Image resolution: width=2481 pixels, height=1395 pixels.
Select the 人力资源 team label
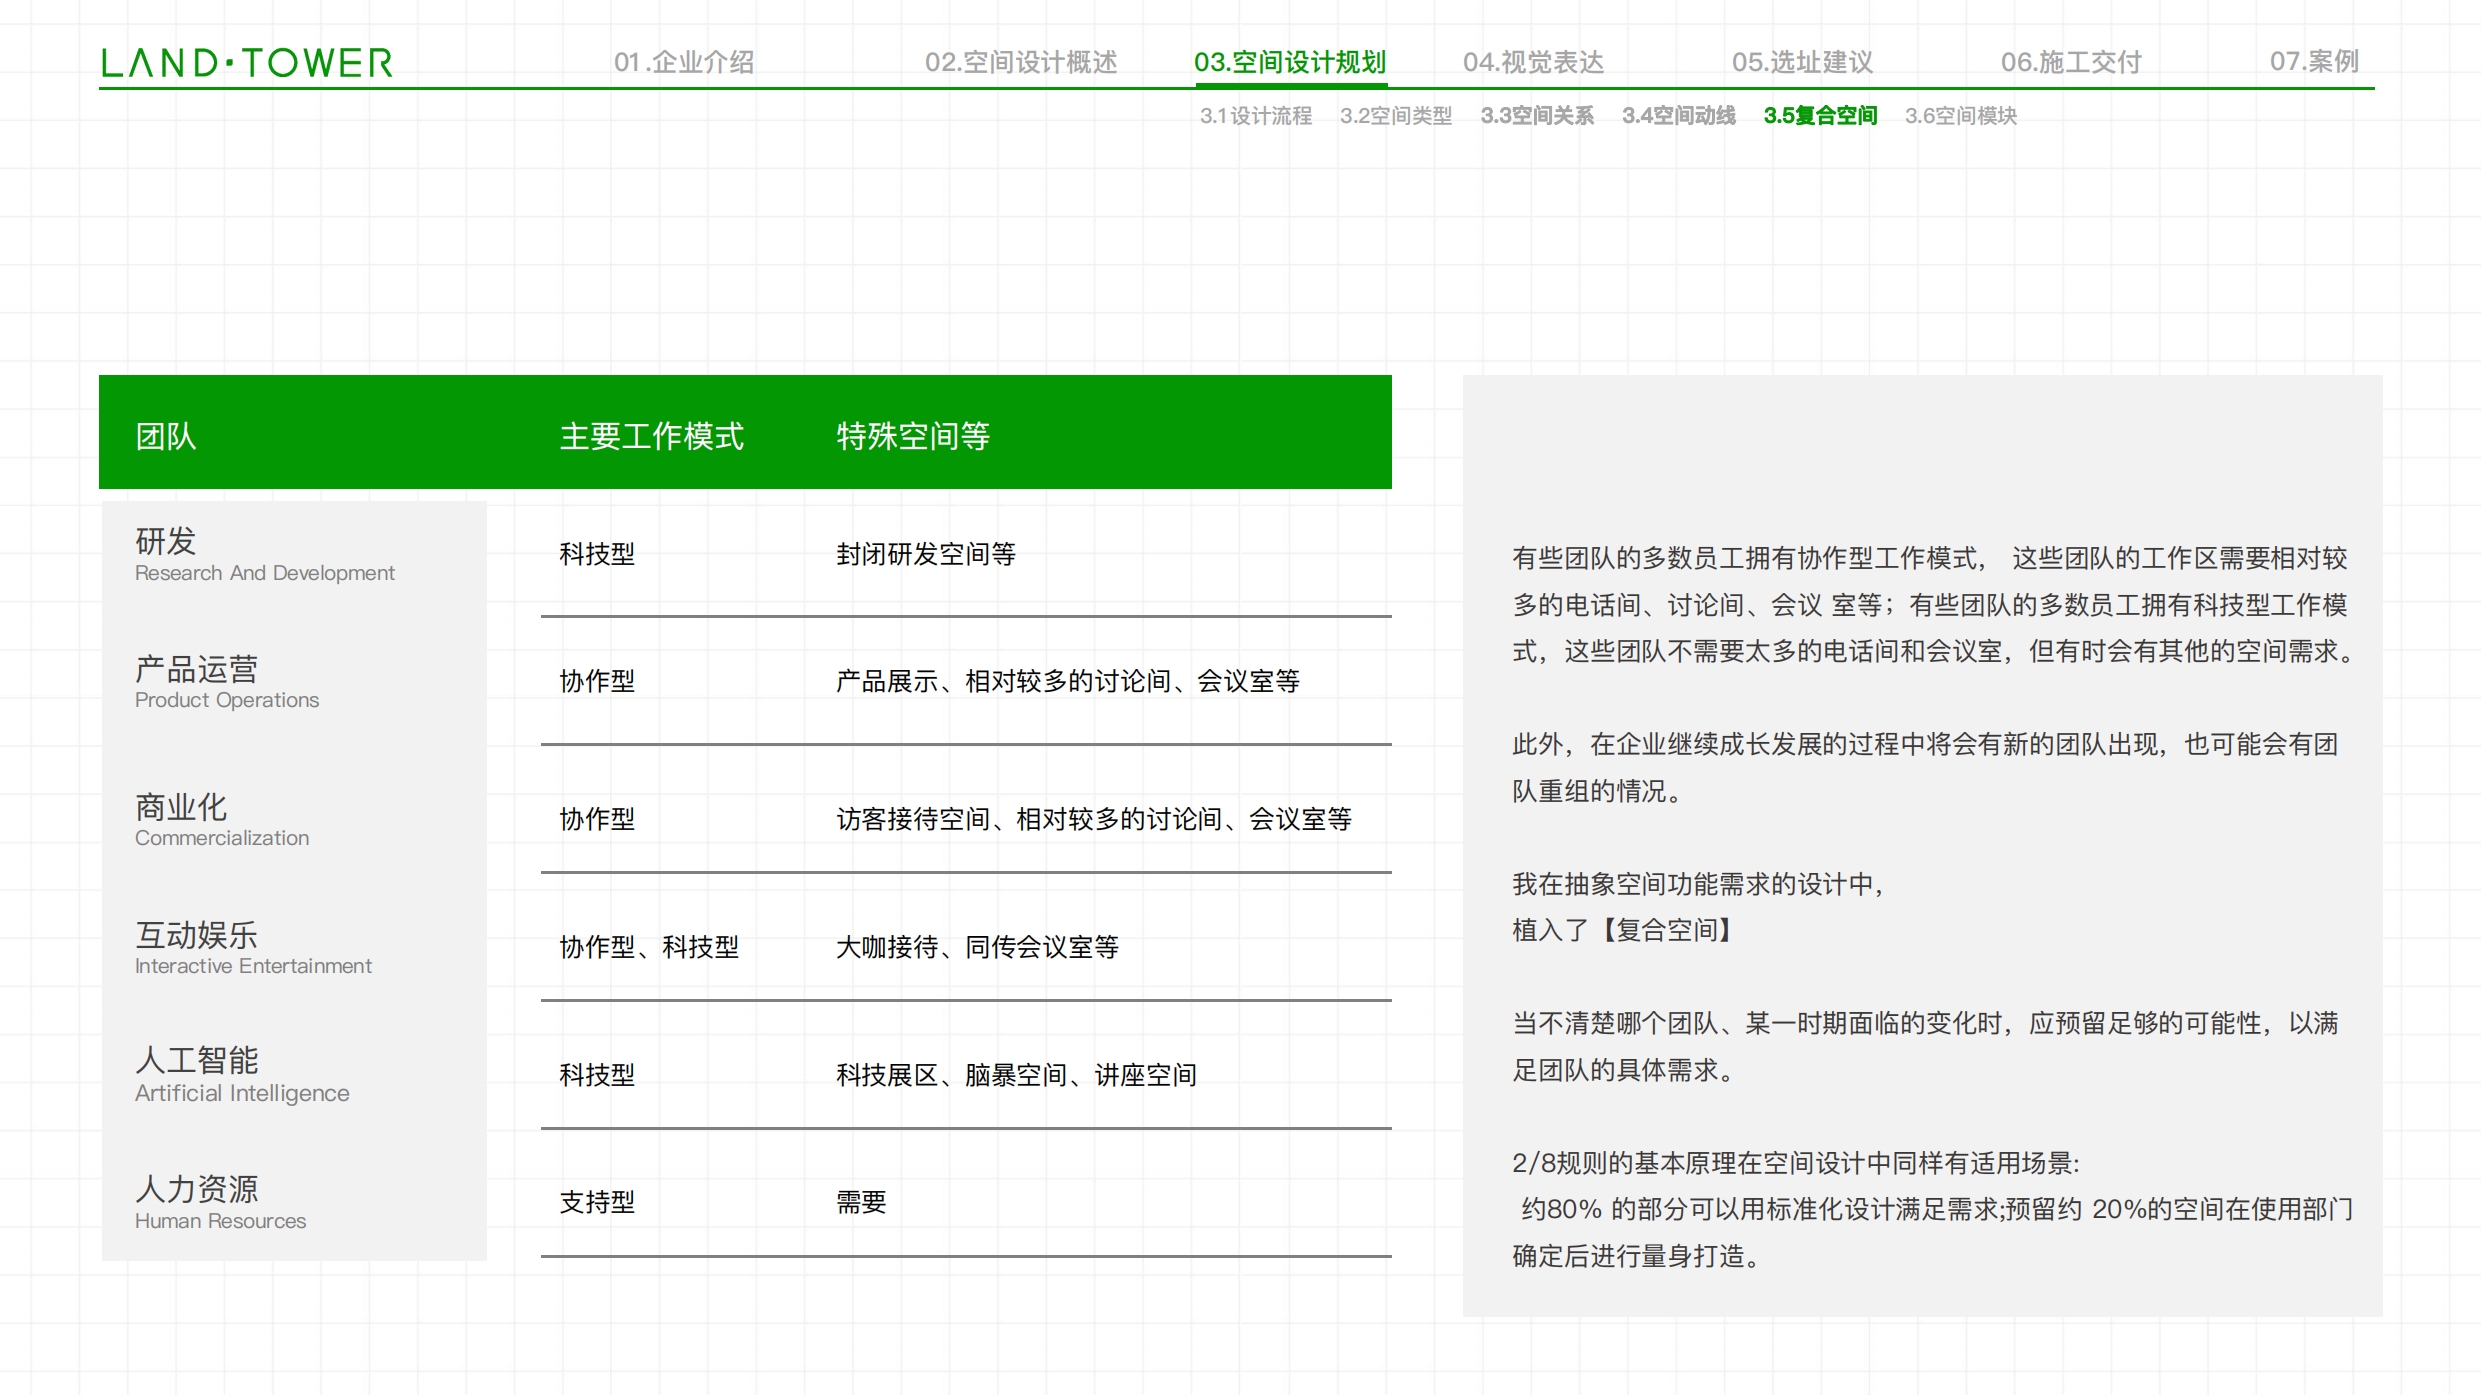tap(197, 1189)
